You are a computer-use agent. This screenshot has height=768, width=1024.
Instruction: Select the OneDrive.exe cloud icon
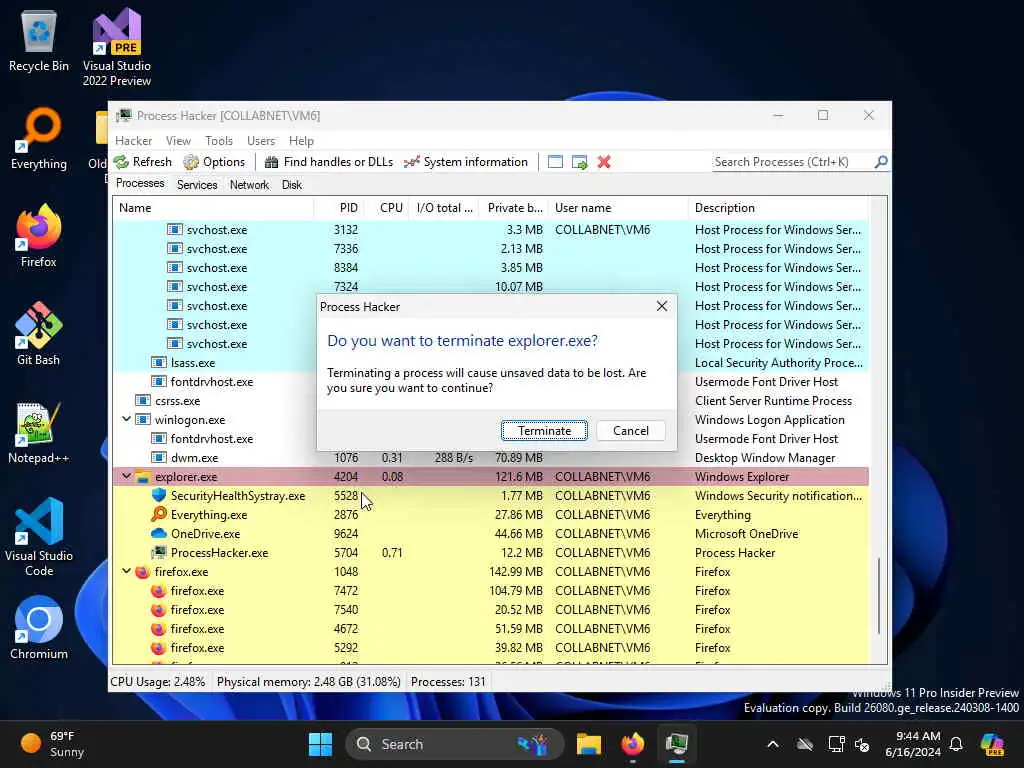pyautogui.click(x=159, y=533)
